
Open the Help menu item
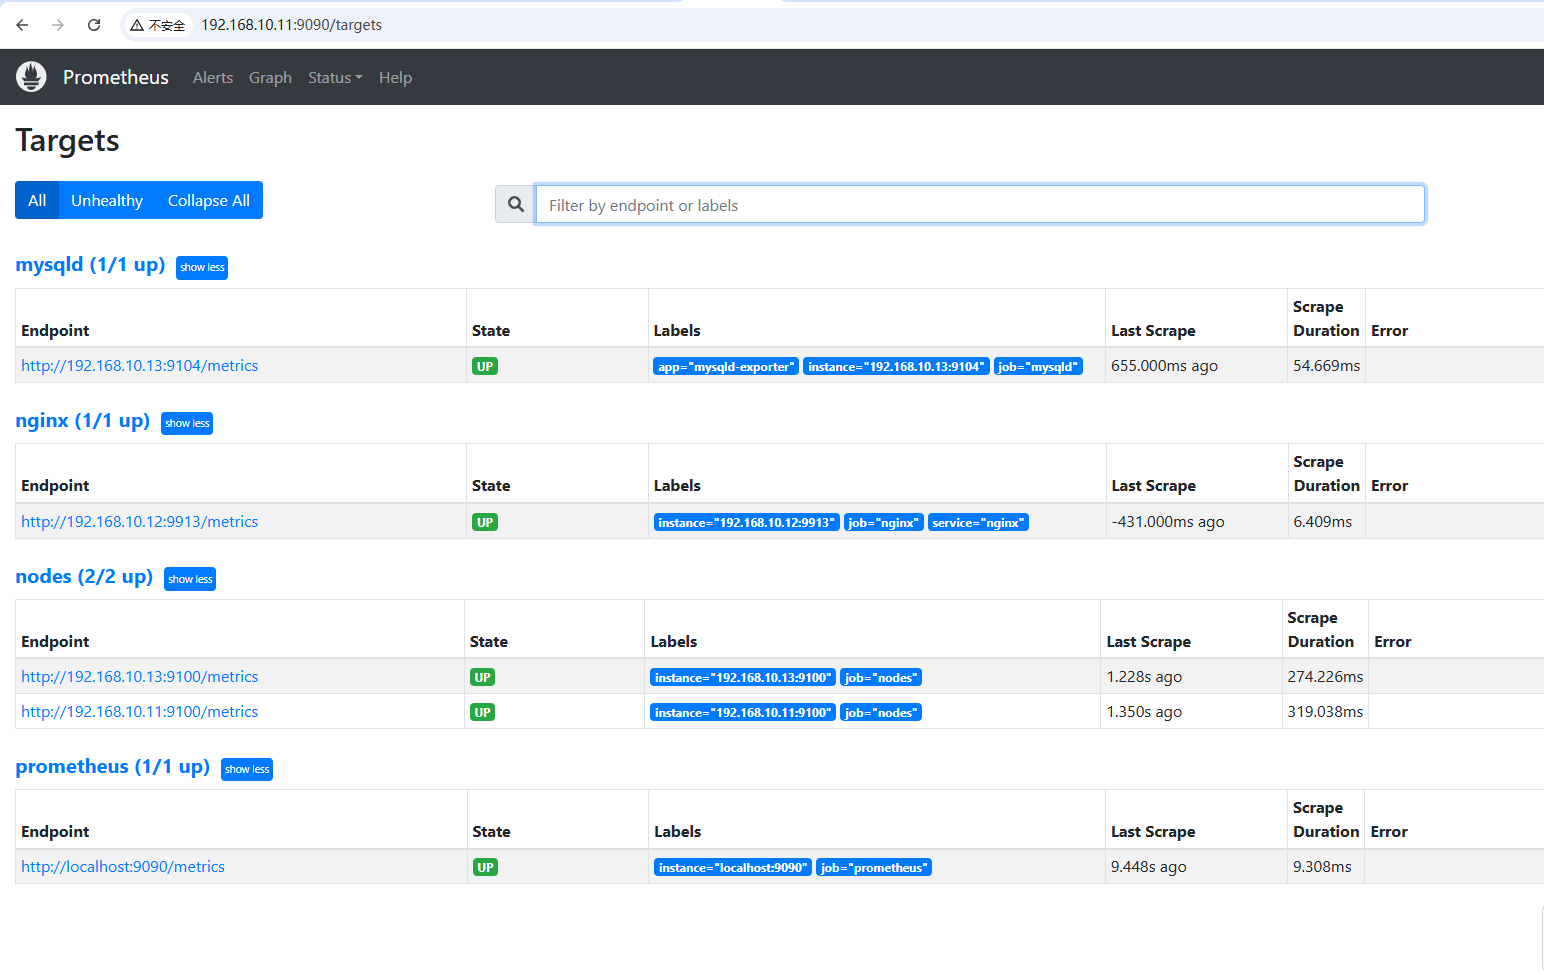[395, 77]
